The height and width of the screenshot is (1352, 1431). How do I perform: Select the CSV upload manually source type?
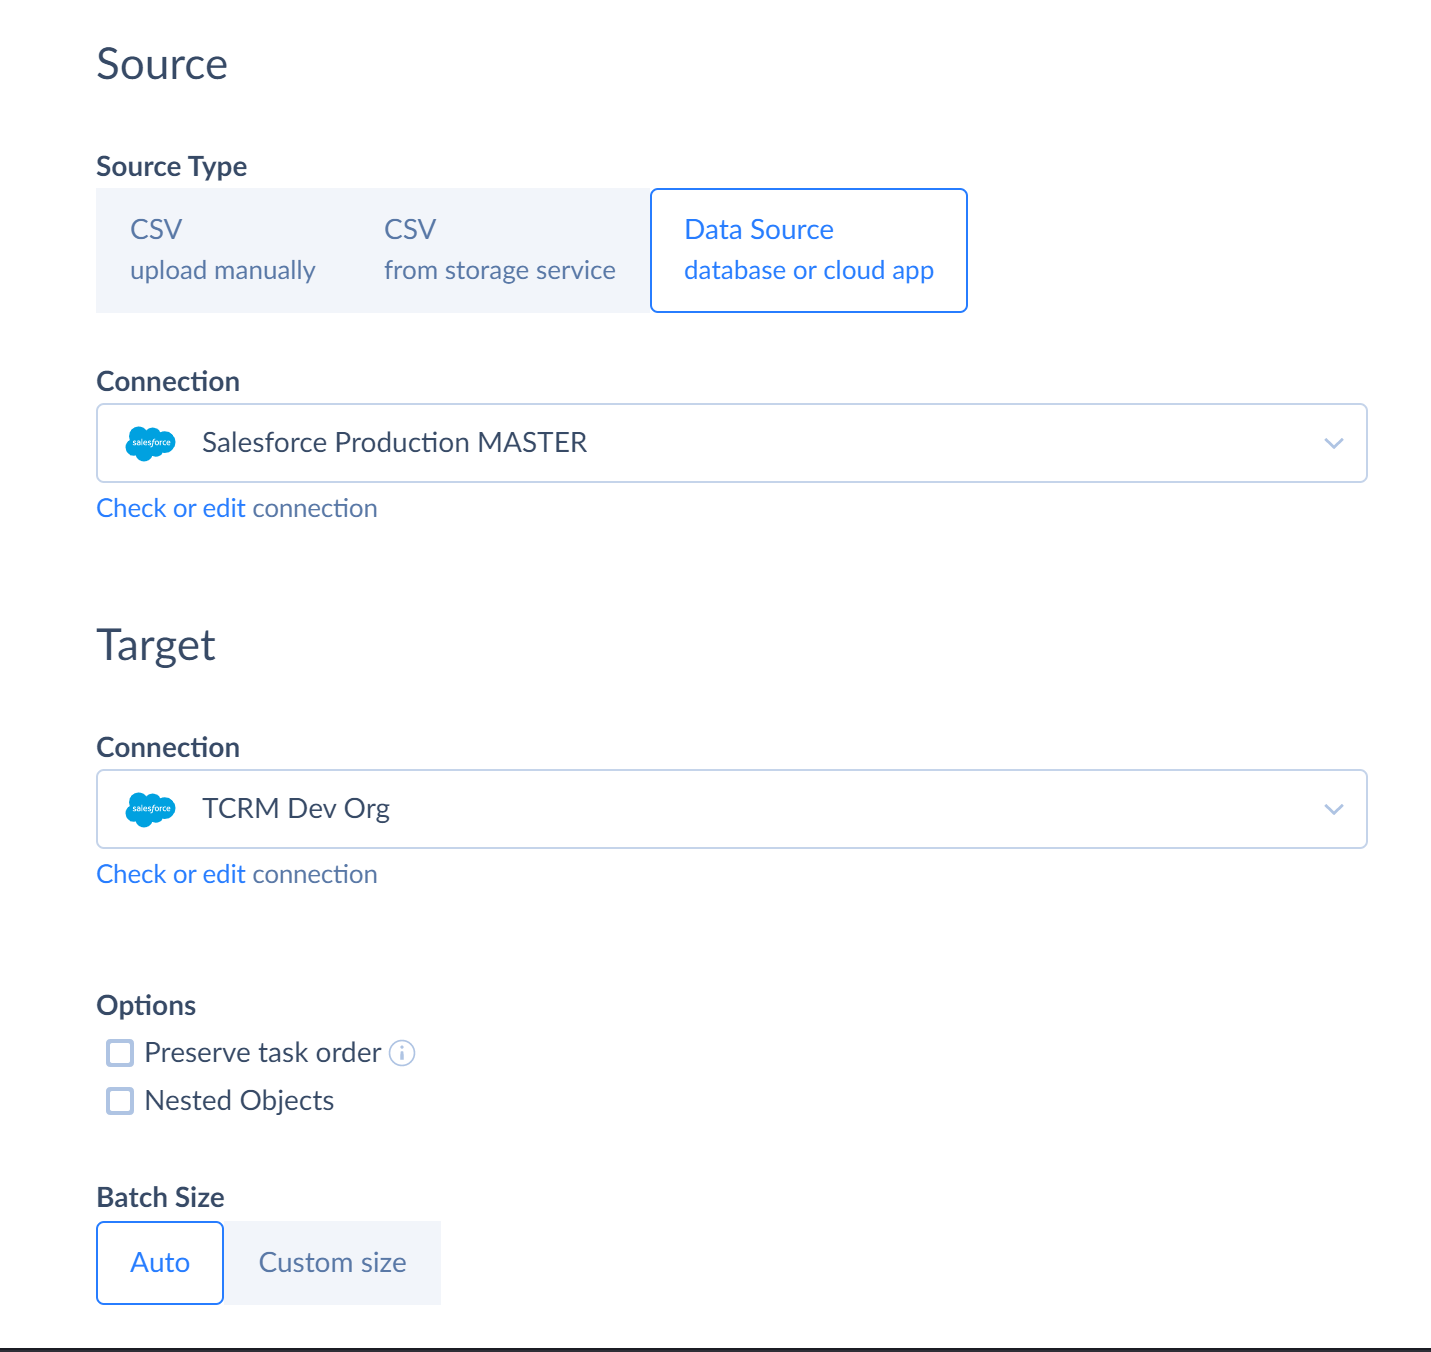[222, 250]
